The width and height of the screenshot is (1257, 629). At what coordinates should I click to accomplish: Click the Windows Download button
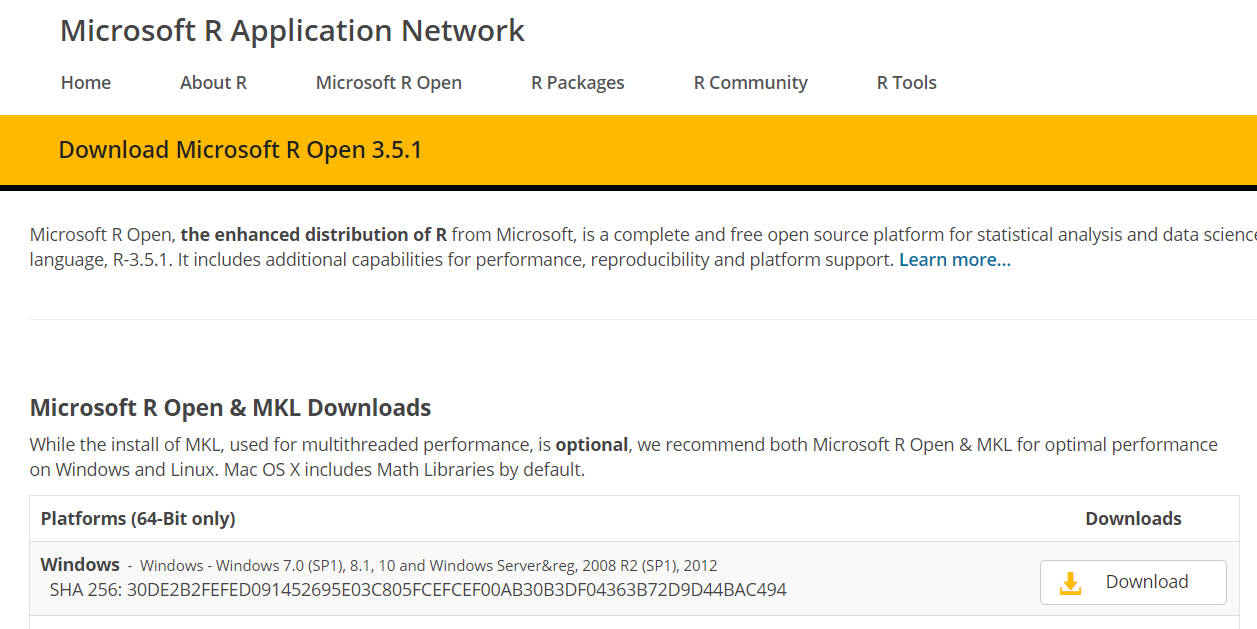pyautogui.click(x=1133, y=582)
